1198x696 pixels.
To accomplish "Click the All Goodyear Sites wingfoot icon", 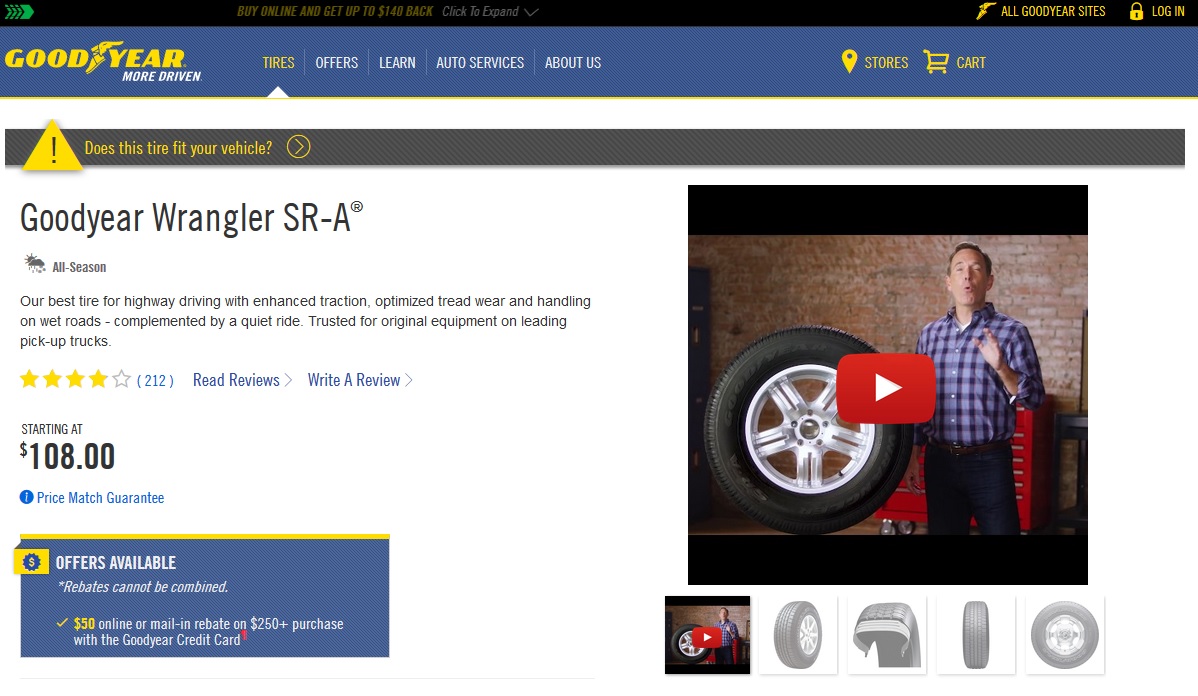I will 986,11.
